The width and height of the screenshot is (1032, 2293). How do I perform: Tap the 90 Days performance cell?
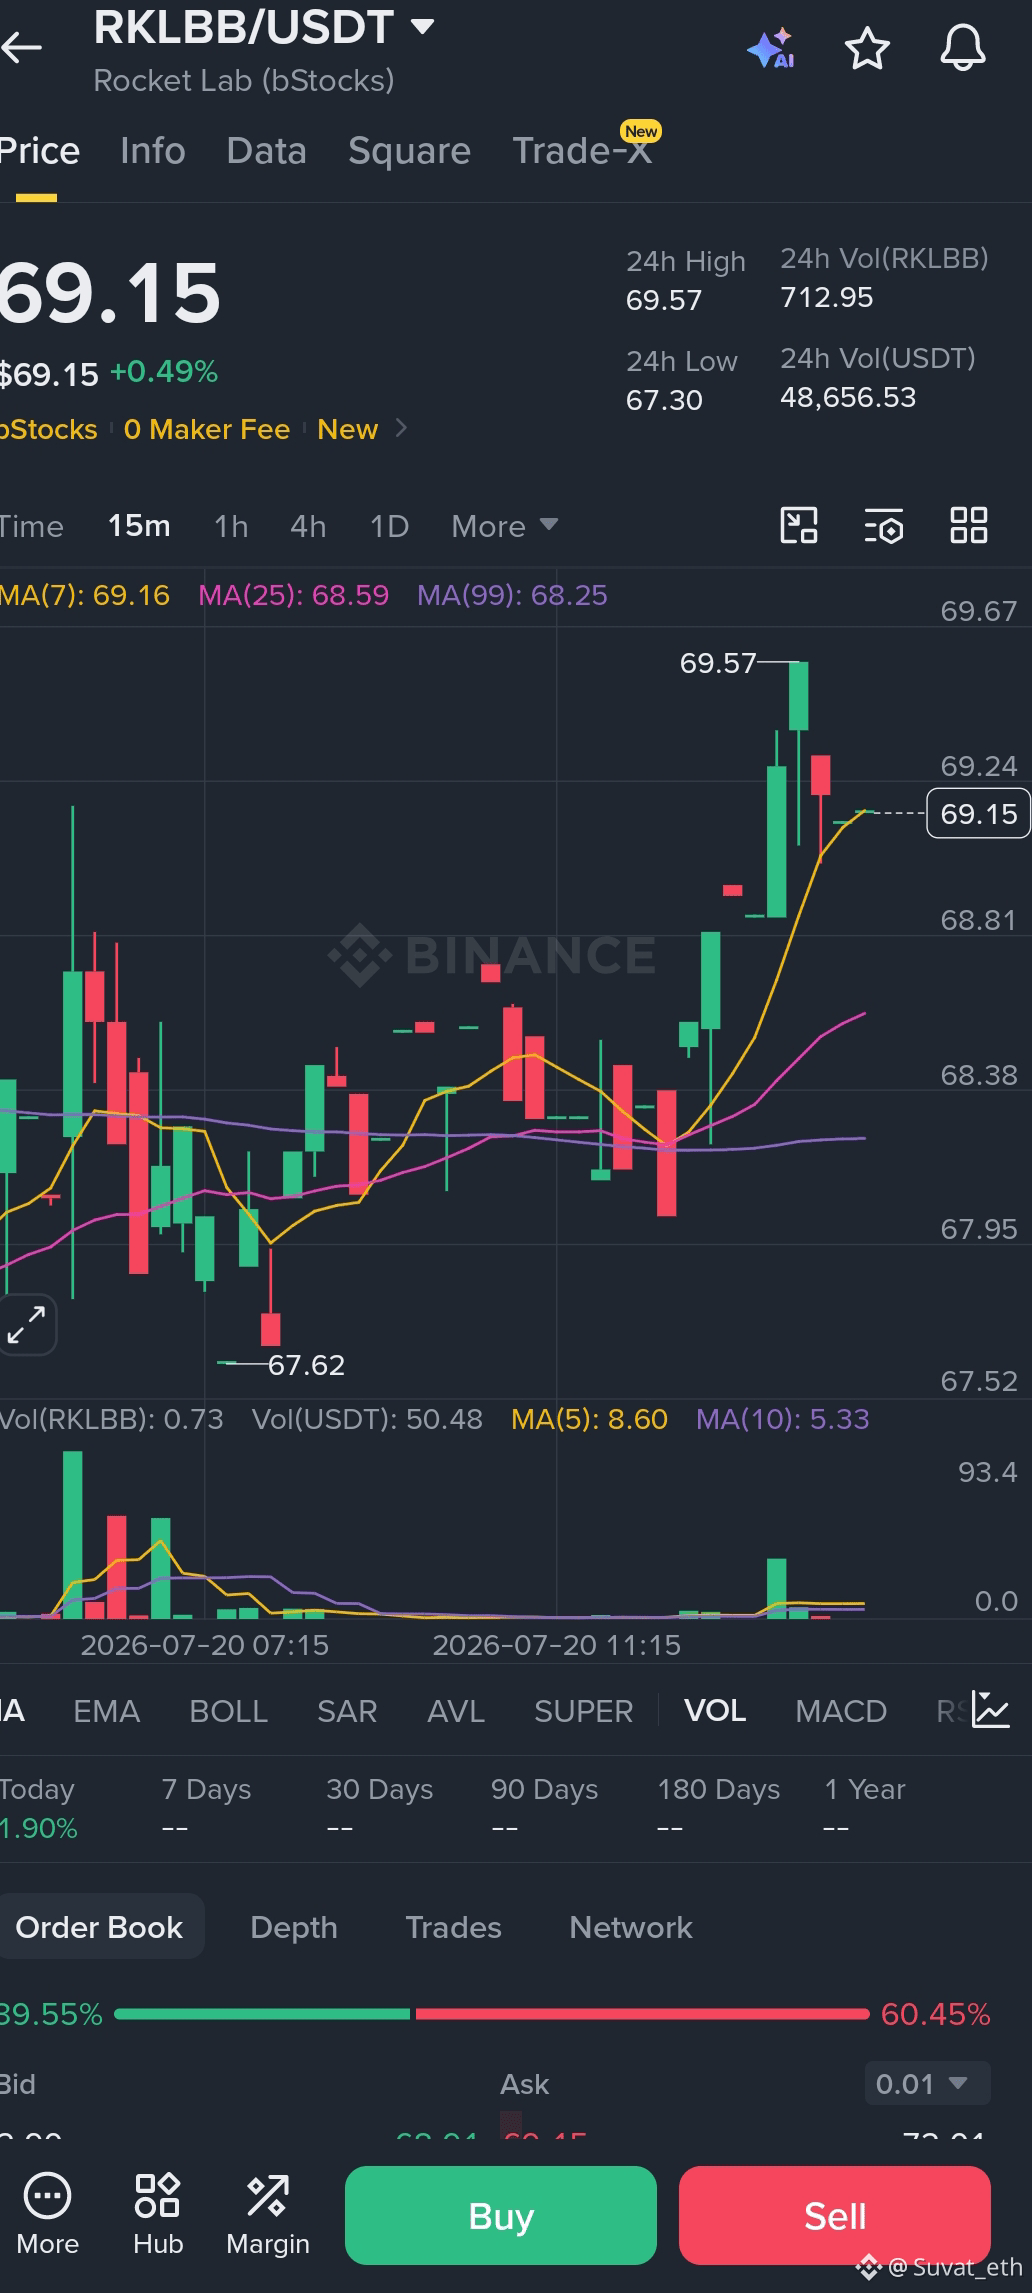coord(544,1808)
